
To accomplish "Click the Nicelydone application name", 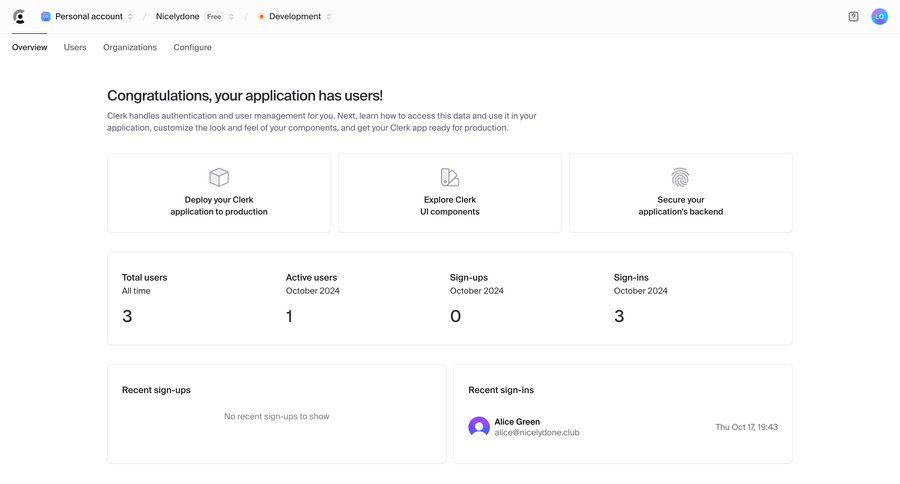I will coord(177,17).
